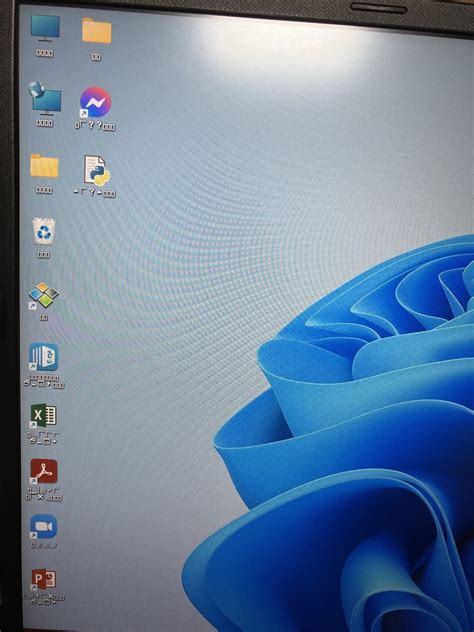
Task: Launch the PowerPoint shortcut
Action: click(x=44, y=580)
